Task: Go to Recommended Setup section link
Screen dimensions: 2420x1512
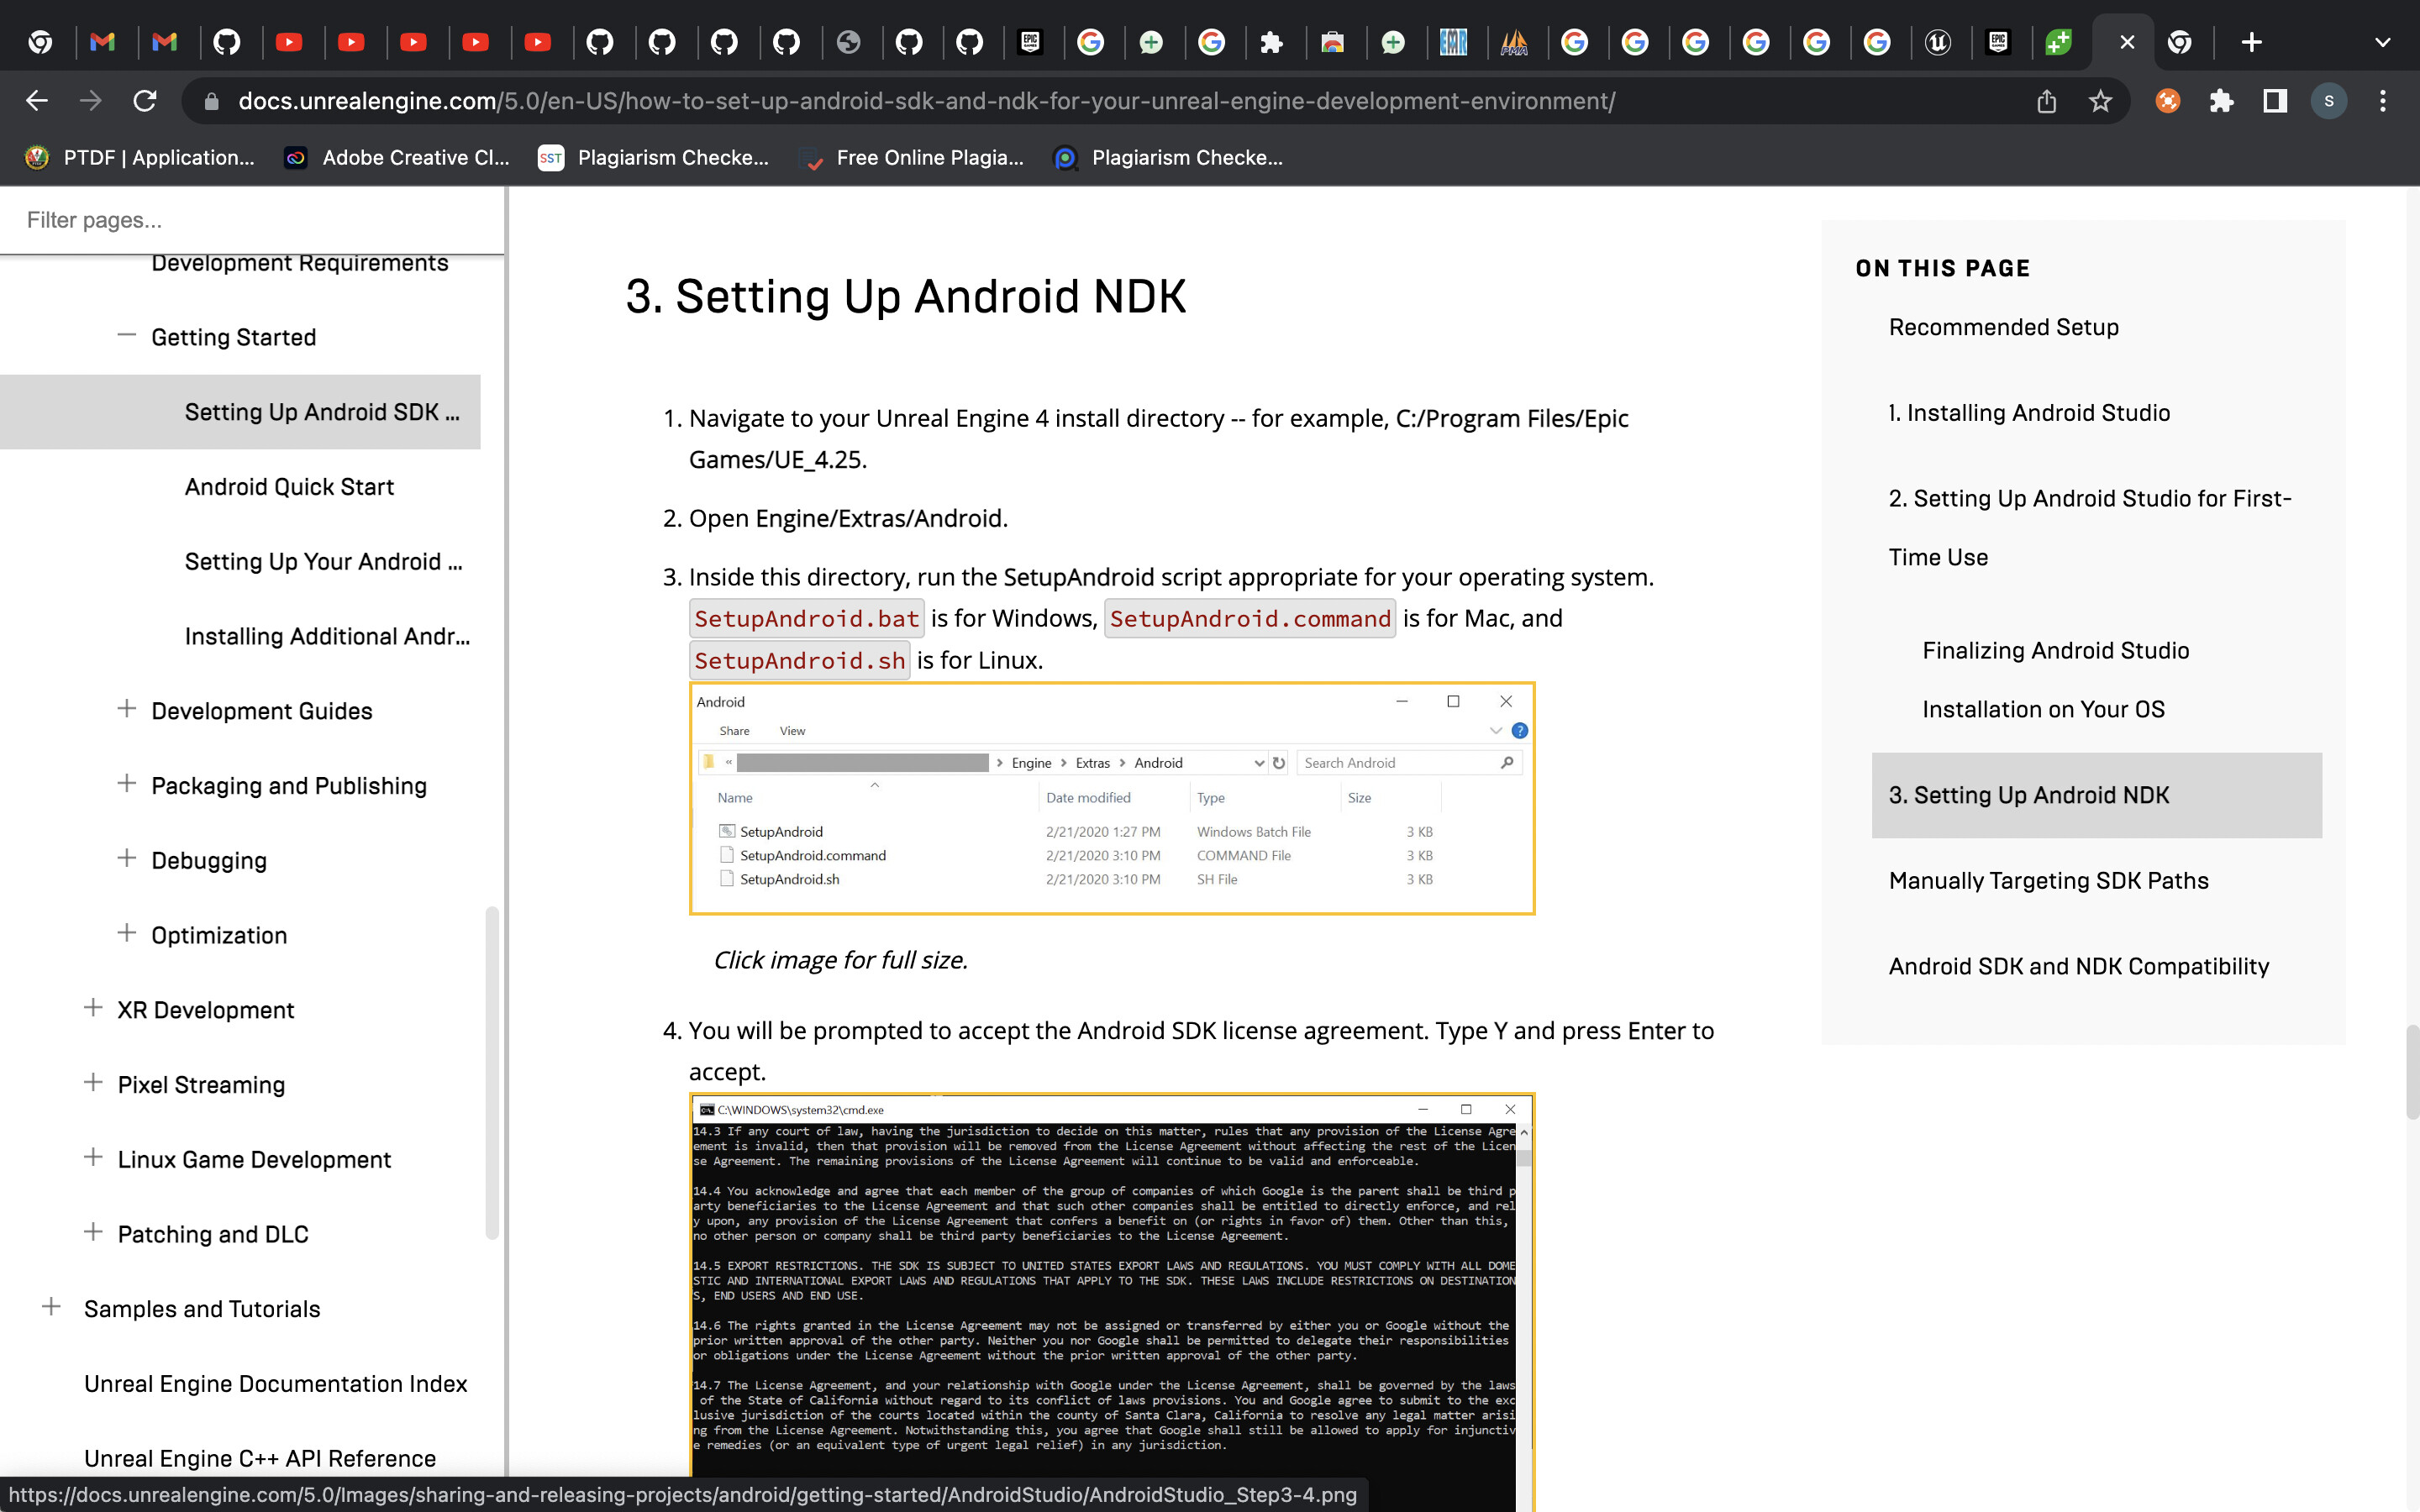Action: coord(2003,327)
